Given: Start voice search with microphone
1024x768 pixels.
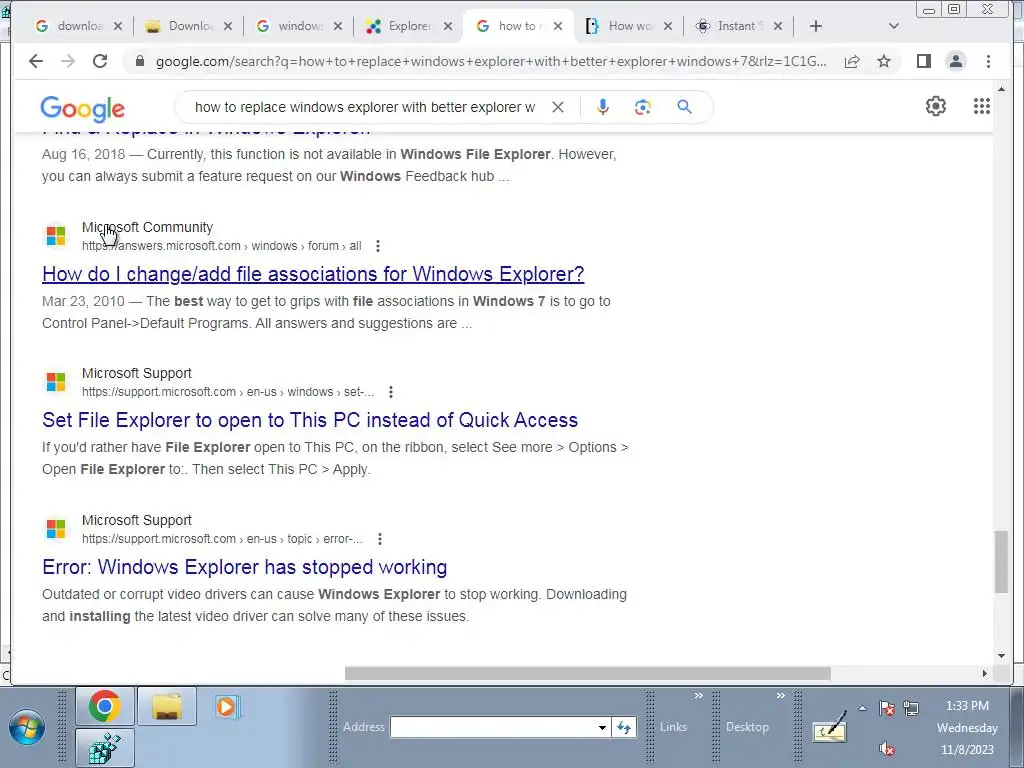Looking at the screenshot, I should pyautogui.click(x=602, y=107).
